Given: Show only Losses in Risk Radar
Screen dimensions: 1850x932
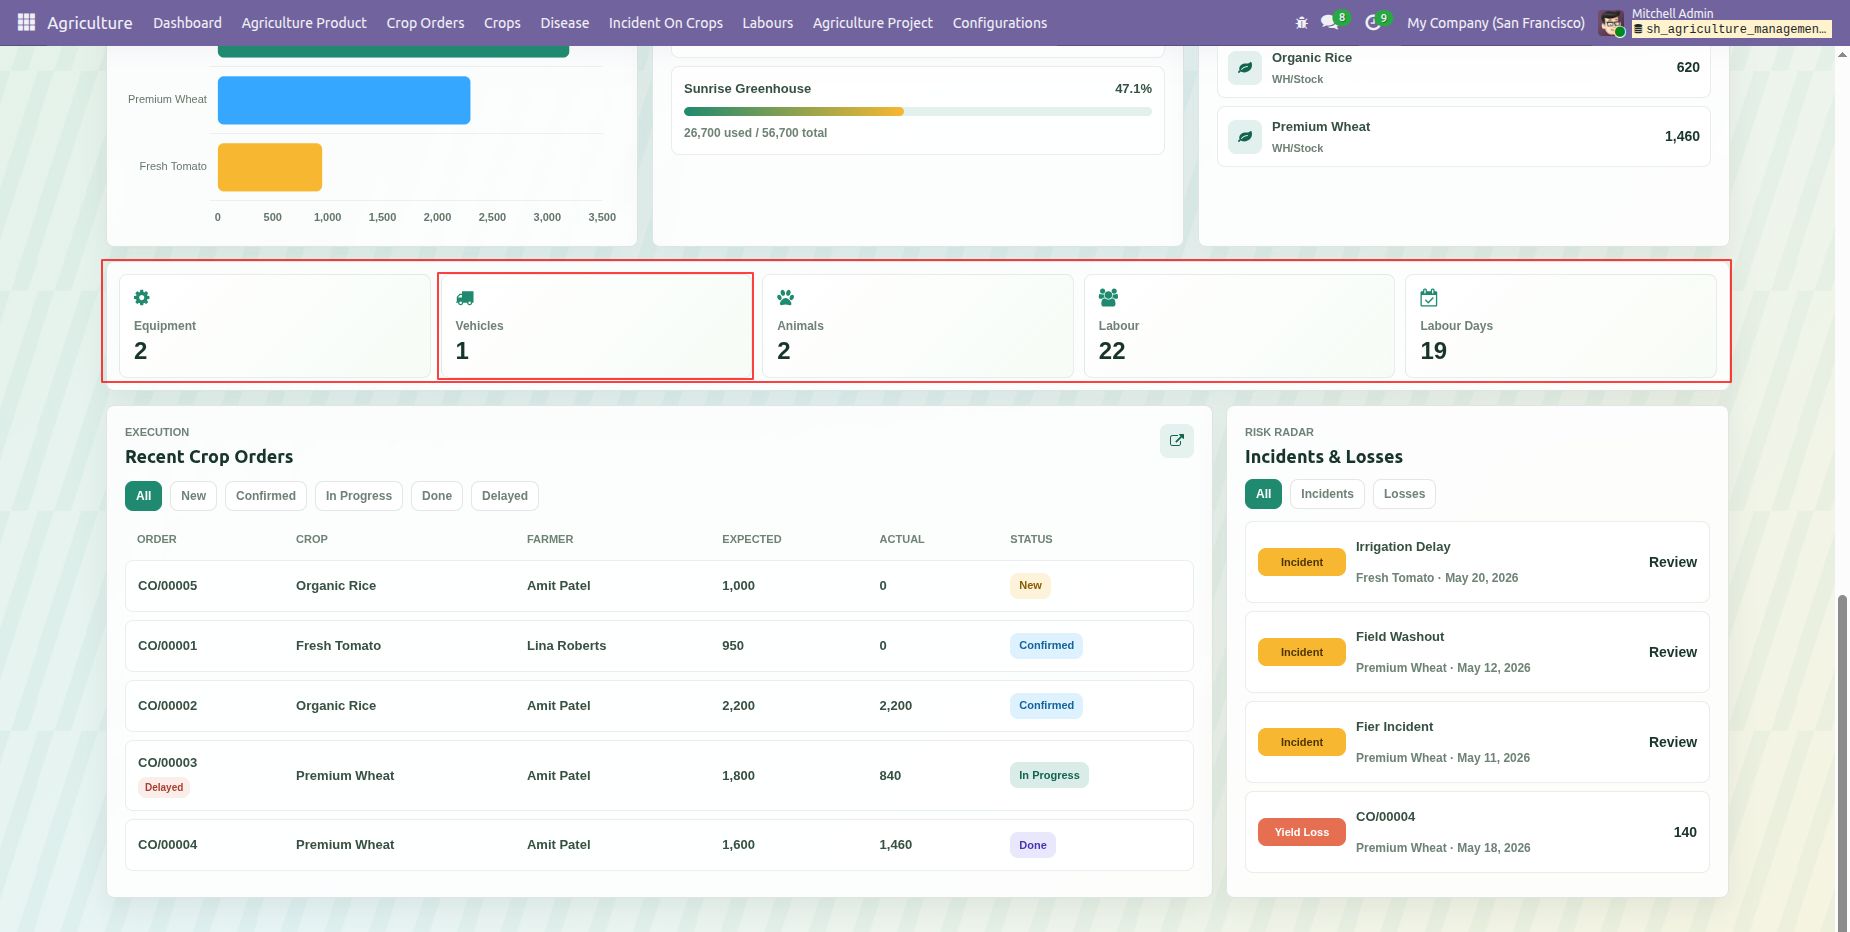Looking at the screenshot, I should (x=1404, y=494).
